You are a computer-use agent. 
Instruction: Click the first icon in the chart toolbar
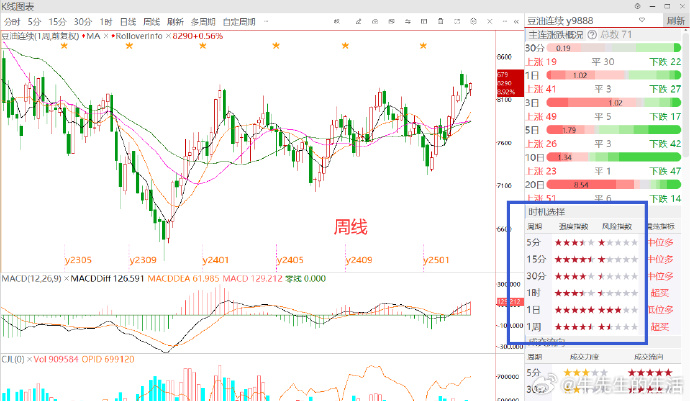point(337,21)
